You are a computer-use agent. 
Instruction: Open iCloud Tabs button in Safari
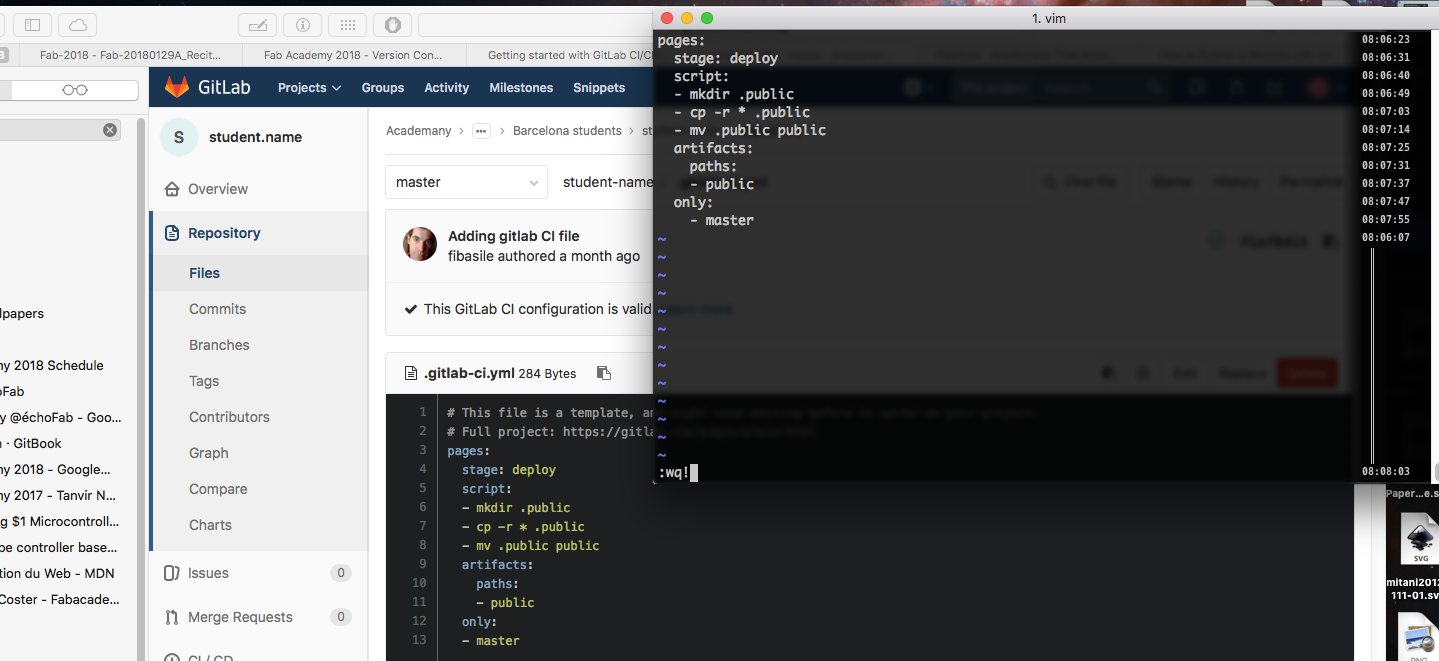click(x=79, y=24)
